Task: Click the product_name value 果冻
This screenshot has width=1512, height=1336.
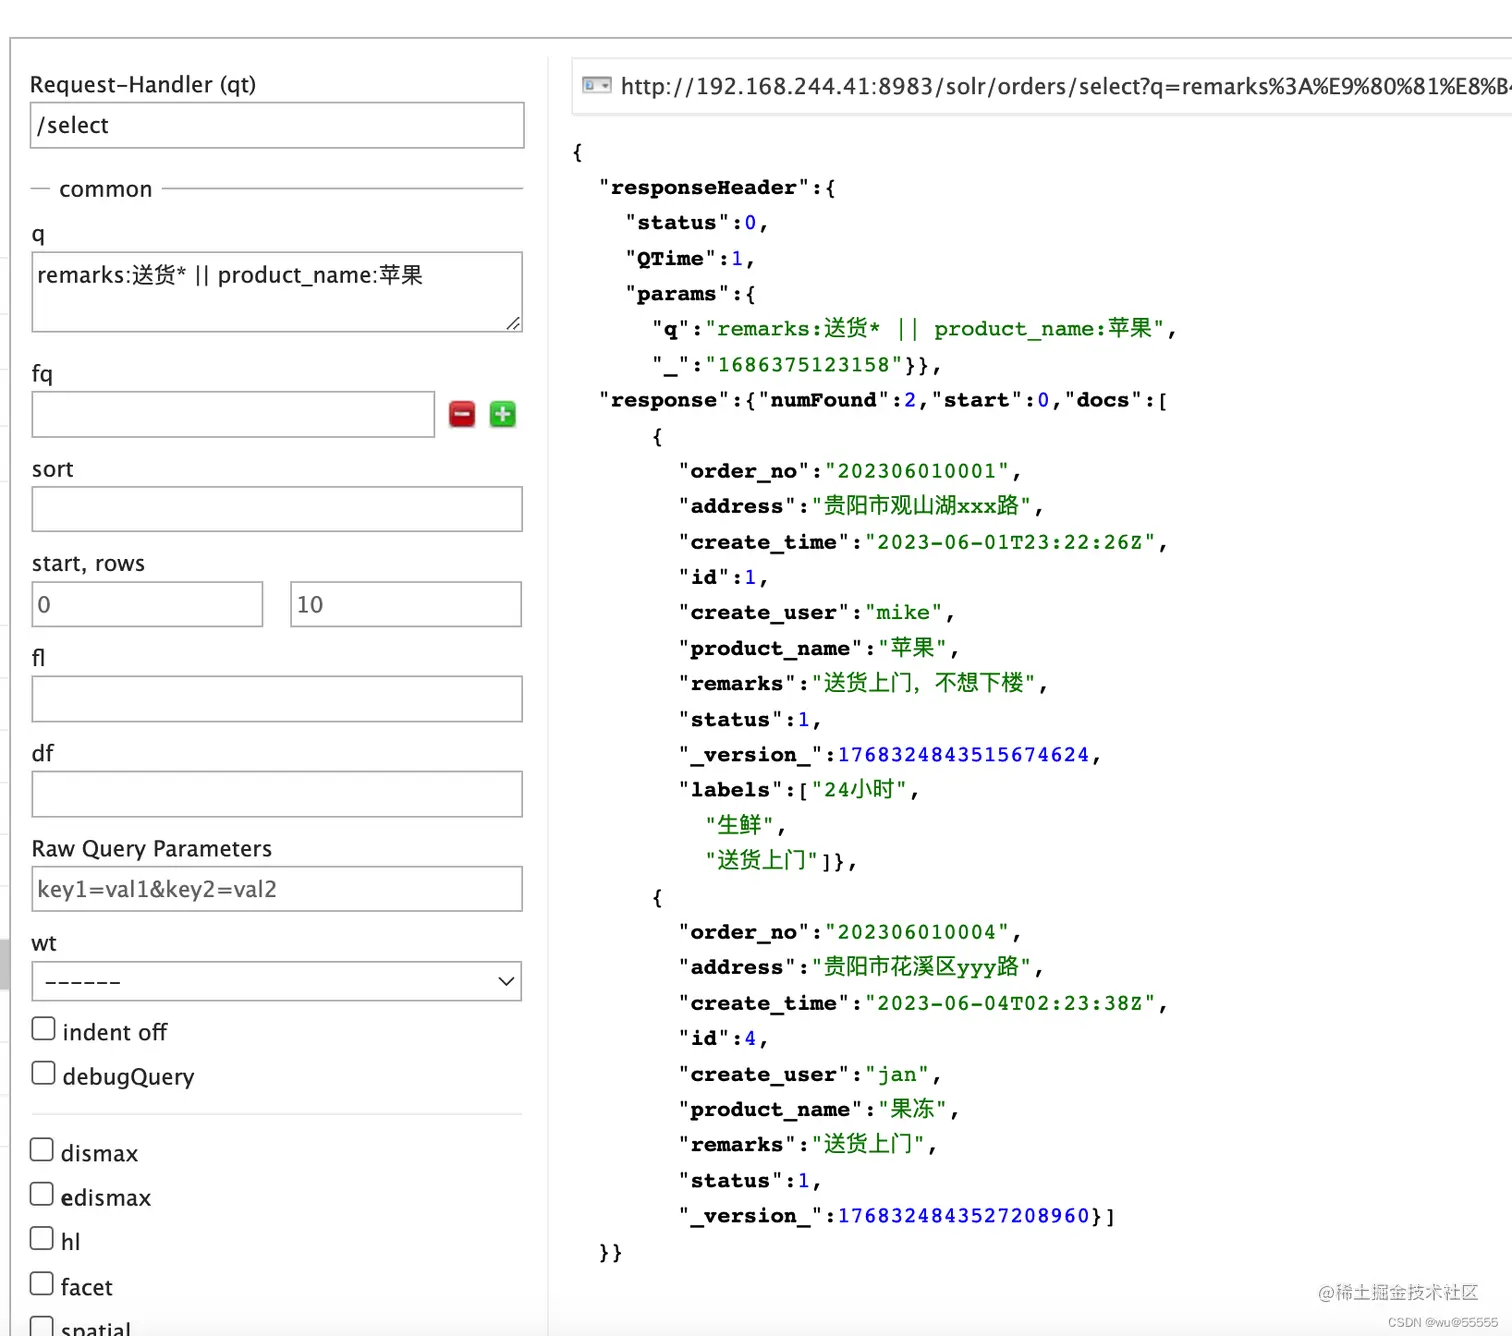Action: click(912, 1109)
